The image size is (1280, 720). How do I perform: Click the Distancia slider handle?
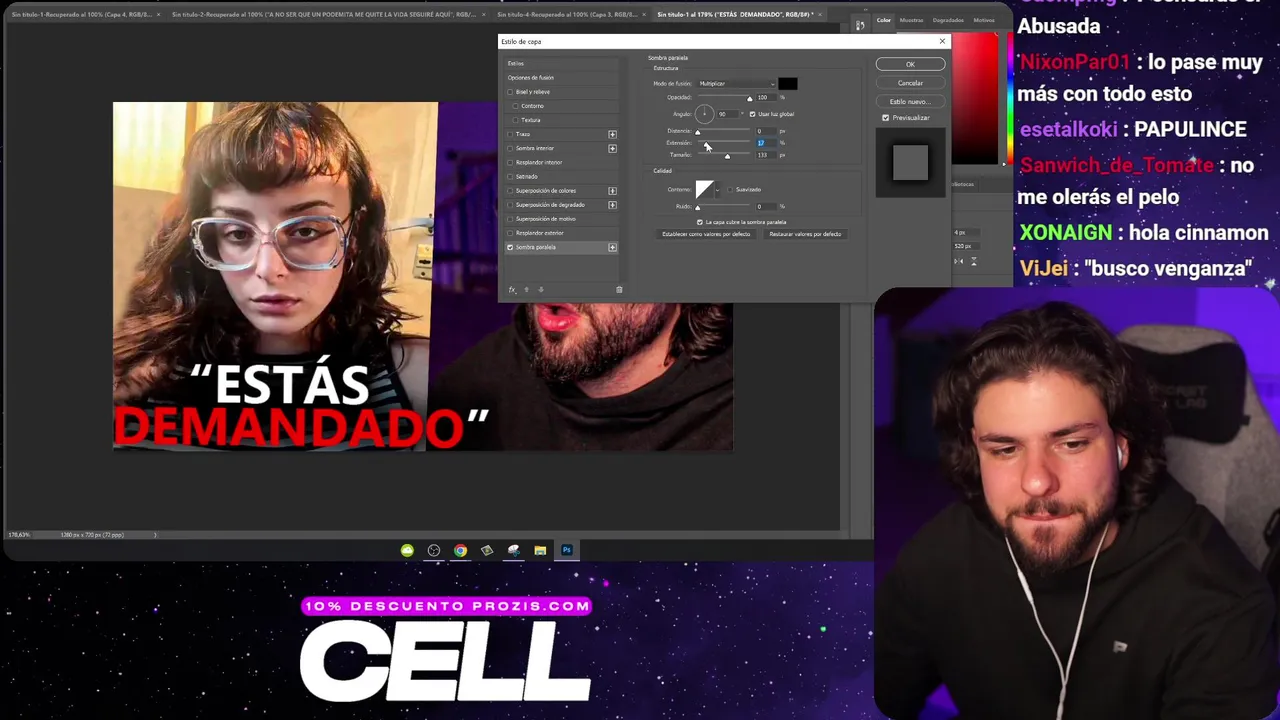[697, 133]
